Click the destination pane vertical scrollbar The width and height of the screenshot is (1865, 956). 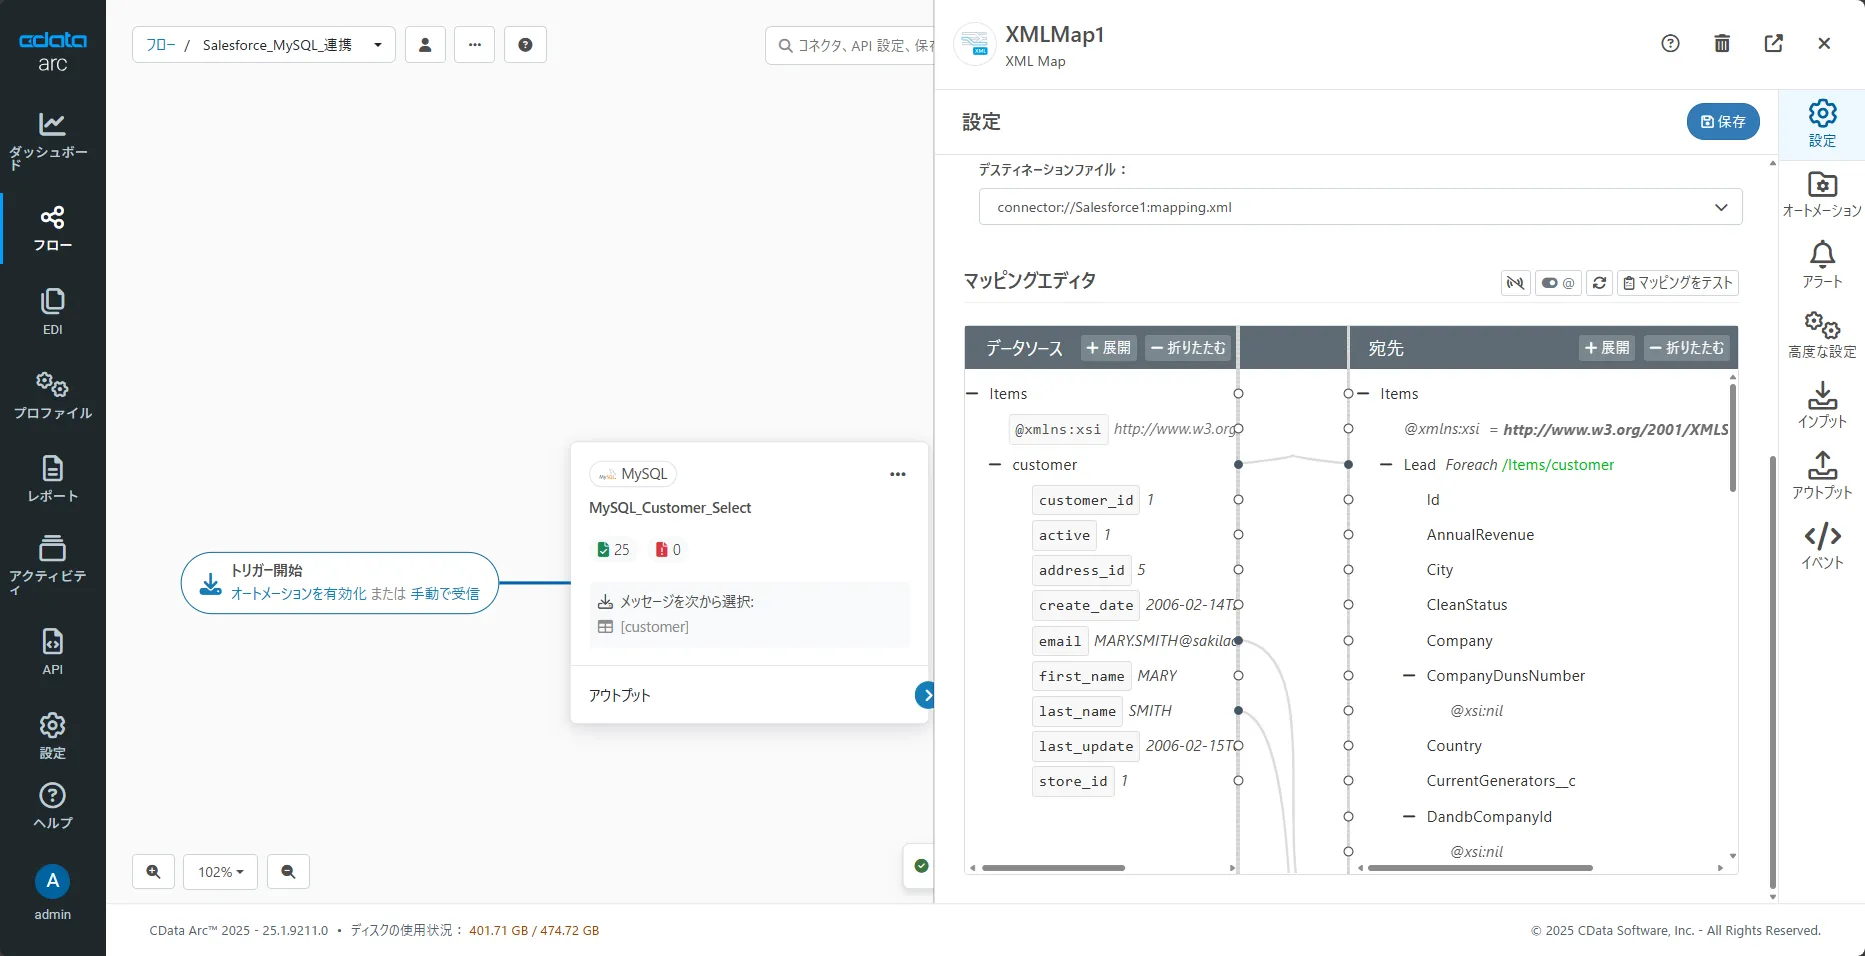1733,438
